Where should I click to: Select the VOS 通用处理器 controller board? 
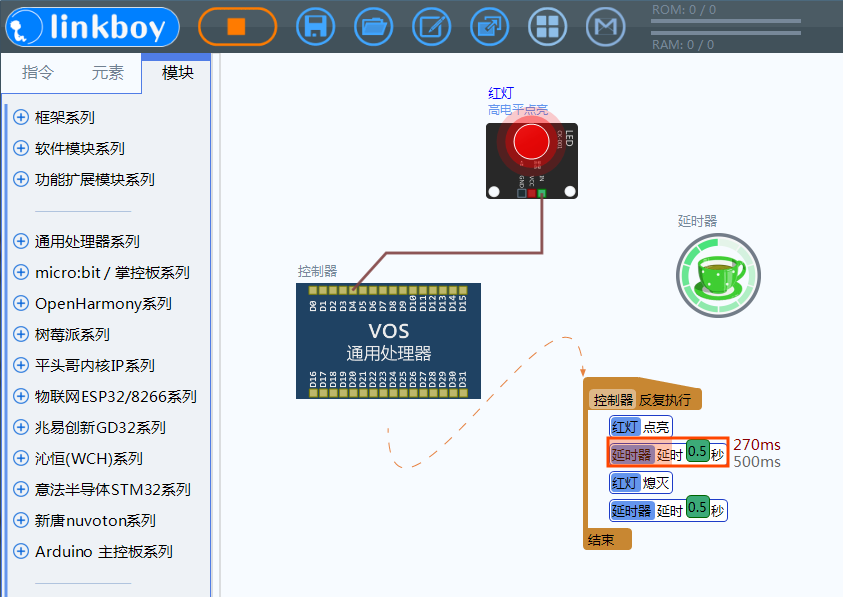pyautogui.click(x=388, y=341)
